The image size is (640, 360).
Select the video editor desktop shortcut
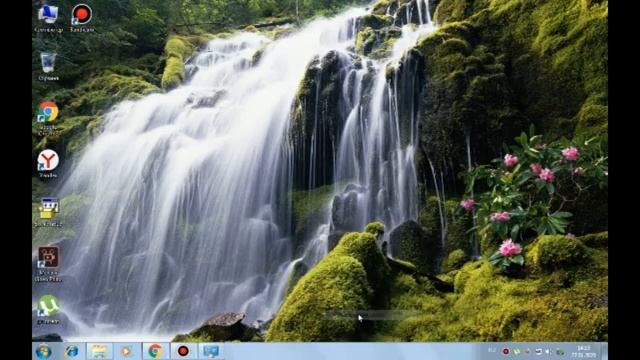[x=48, y=263]
